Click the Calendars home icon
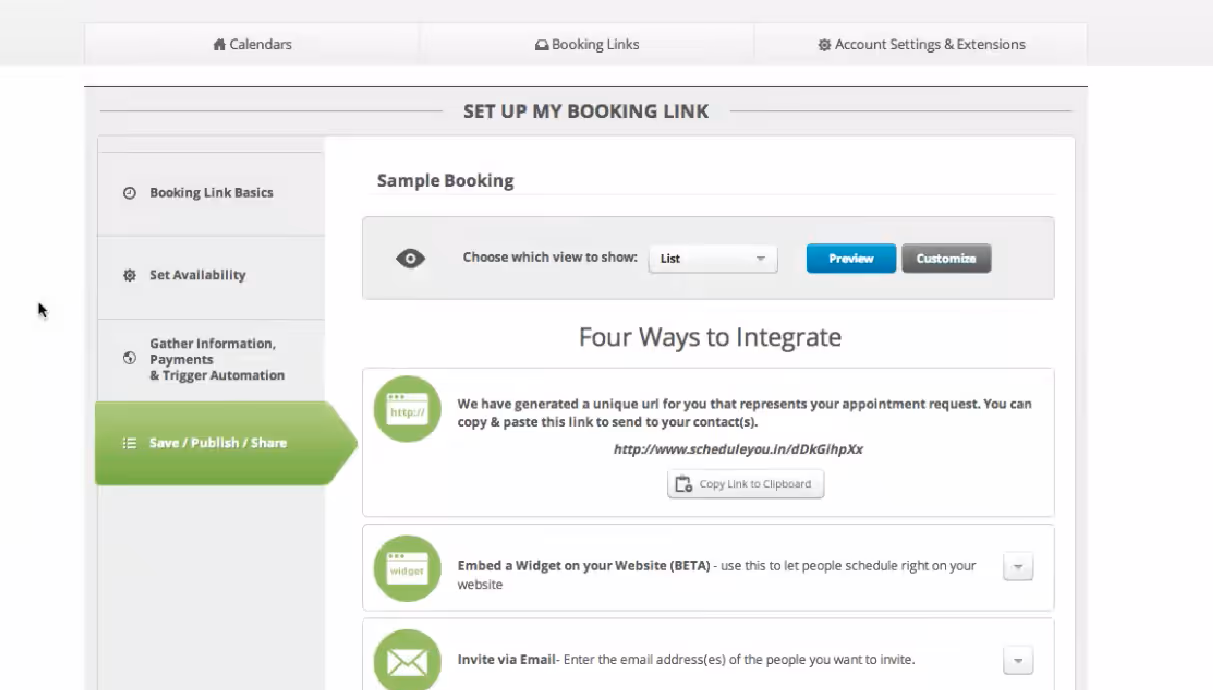 219,44
